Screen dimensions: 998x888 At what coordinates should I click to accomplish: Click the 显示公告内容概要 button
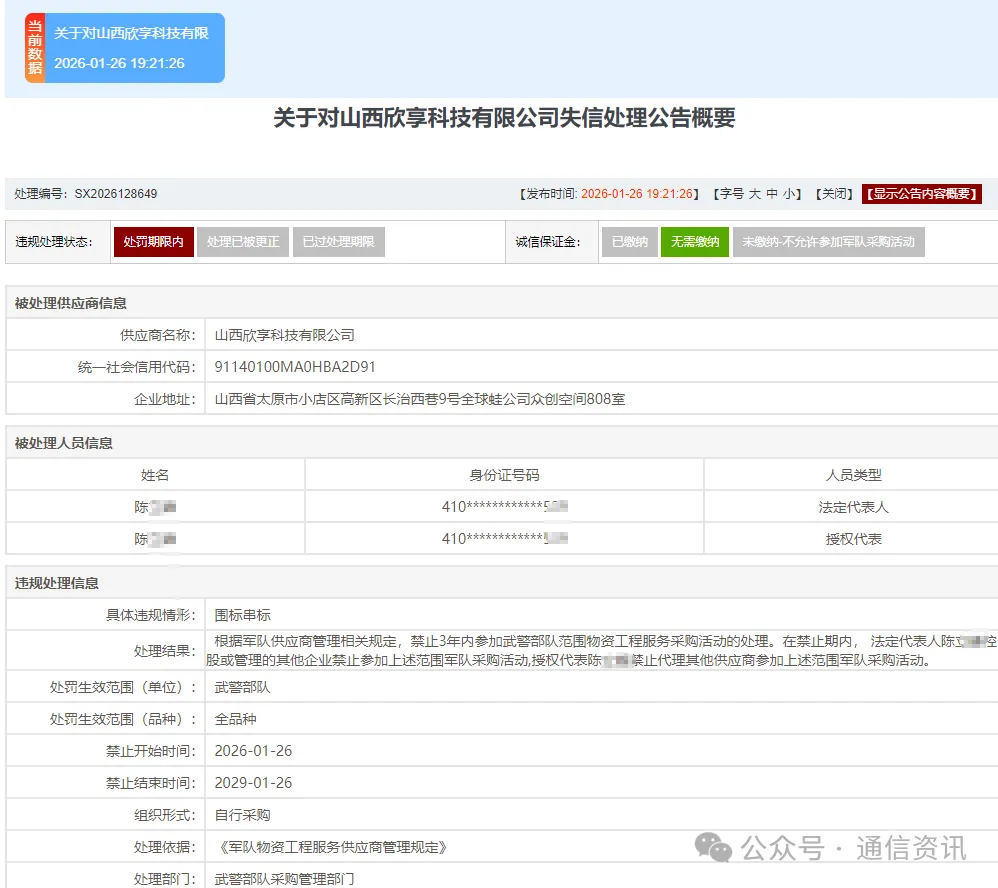tap(922, 194)
